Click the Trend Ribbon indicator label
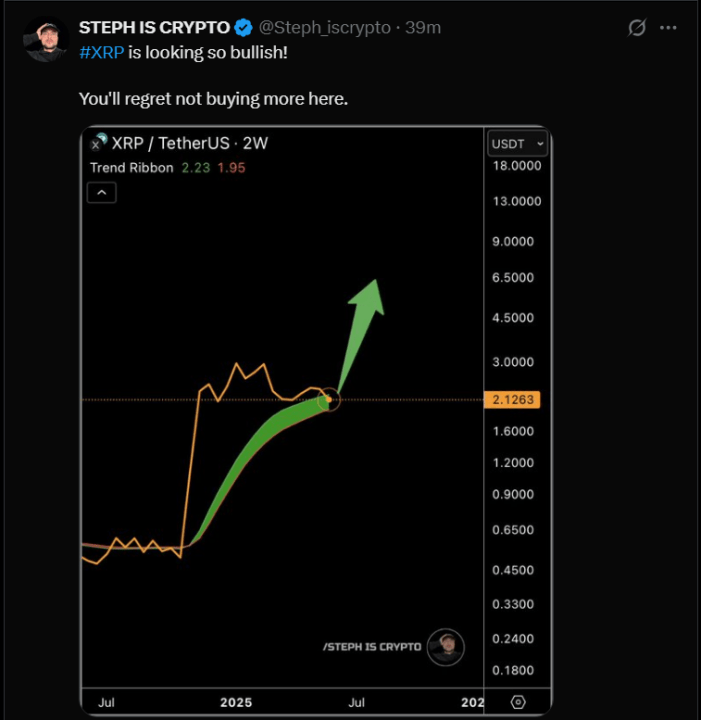This screenshot has width=701, height=720. (131, 168)
